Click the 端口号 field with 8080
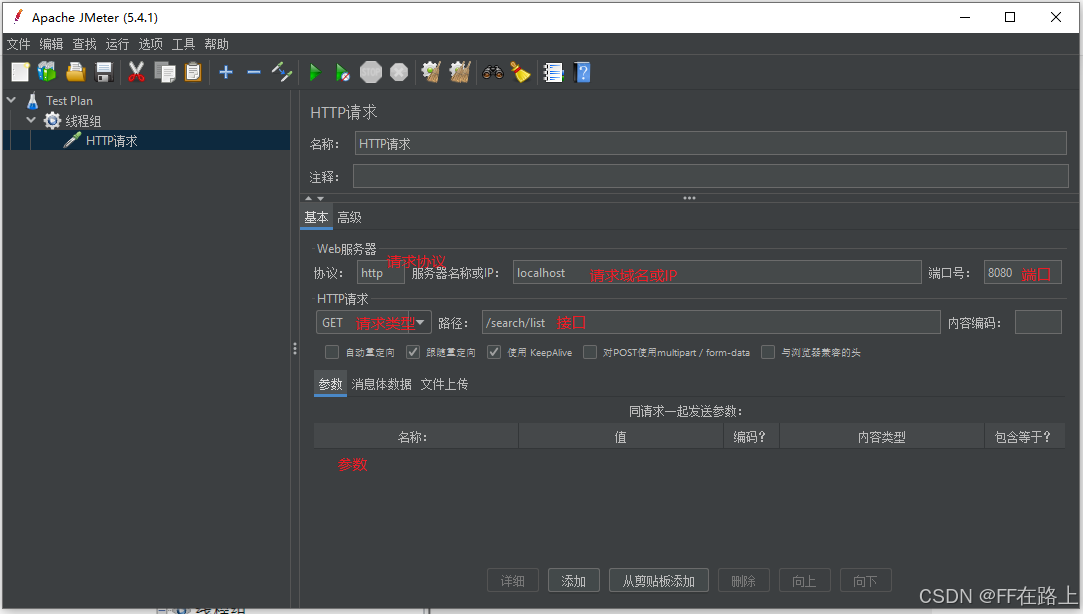Image resolution: width=1083 pixels, height=614 pixels. pyautogui.click(x=1022, y=273)
